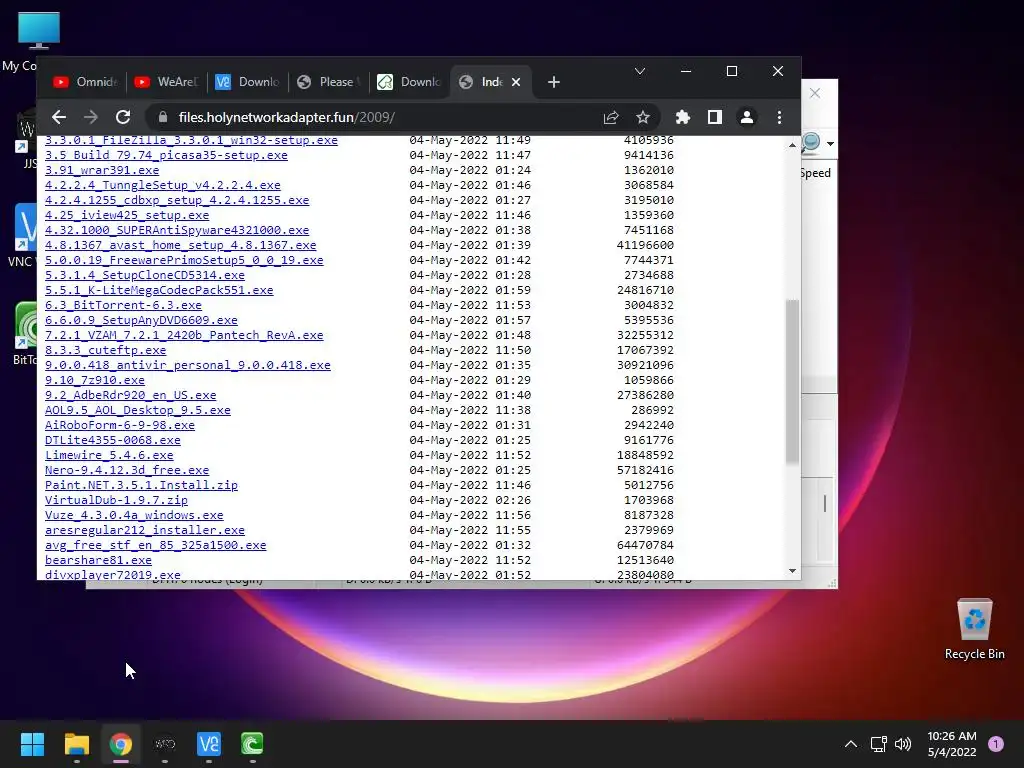1024x768 pixels.
Task: Click SetupAnyDVD6609.exe link
Action: coord(141,321)
